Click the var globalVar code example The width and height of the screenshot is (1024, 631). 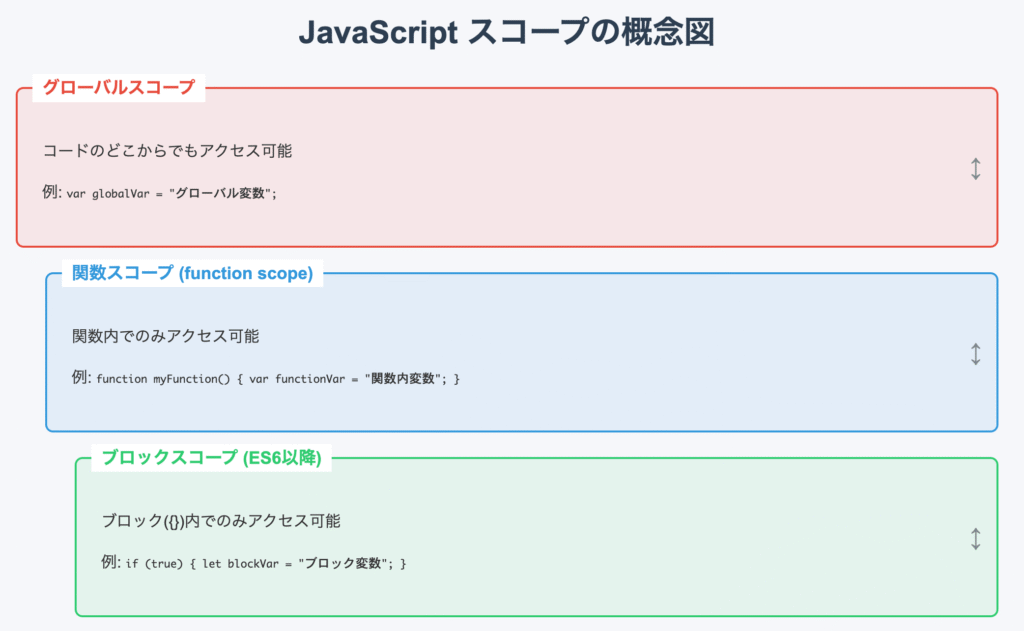[170, 194]
